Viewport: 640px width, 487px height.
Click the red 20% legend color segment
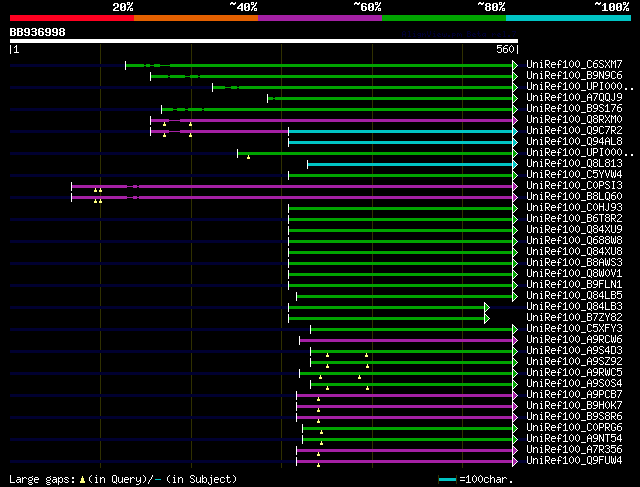[72, 18]
